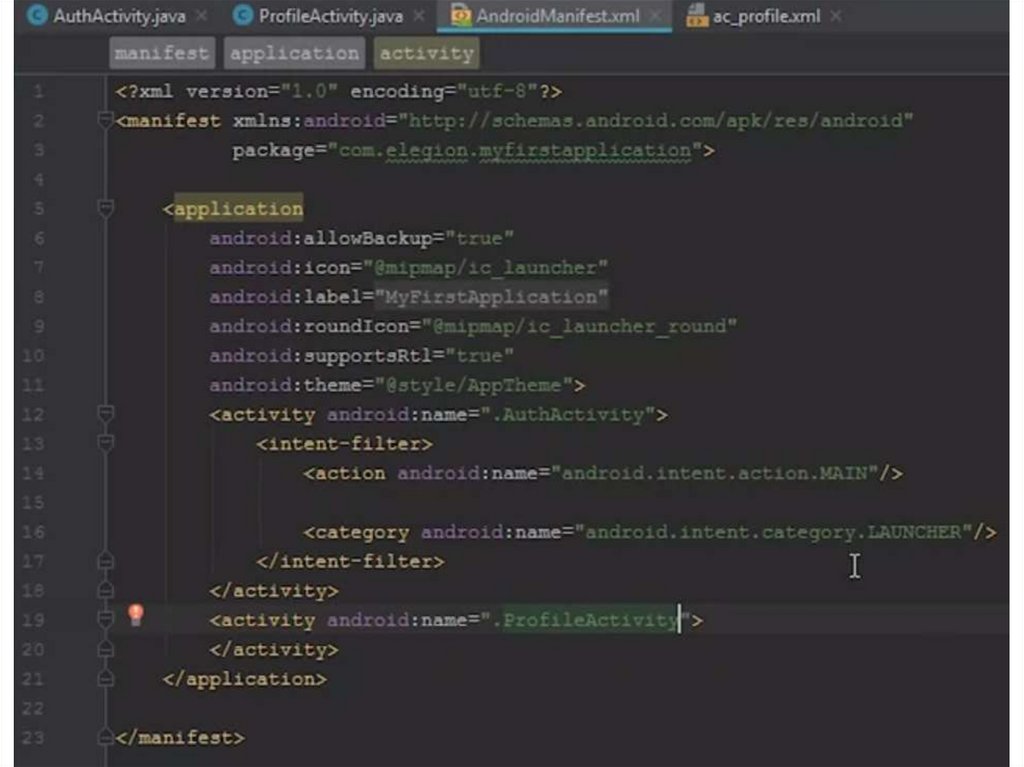This screenshot has width=1024, height=767.
Task: Fold the ProfileActivity activity block on line 19
Action: 106,620
